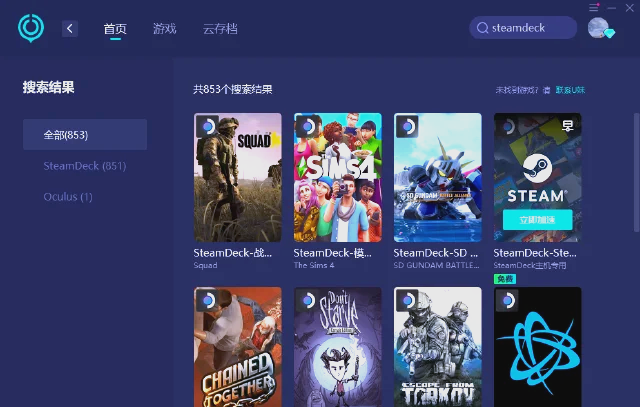Click the VIP diamond badge

(609, 33)
